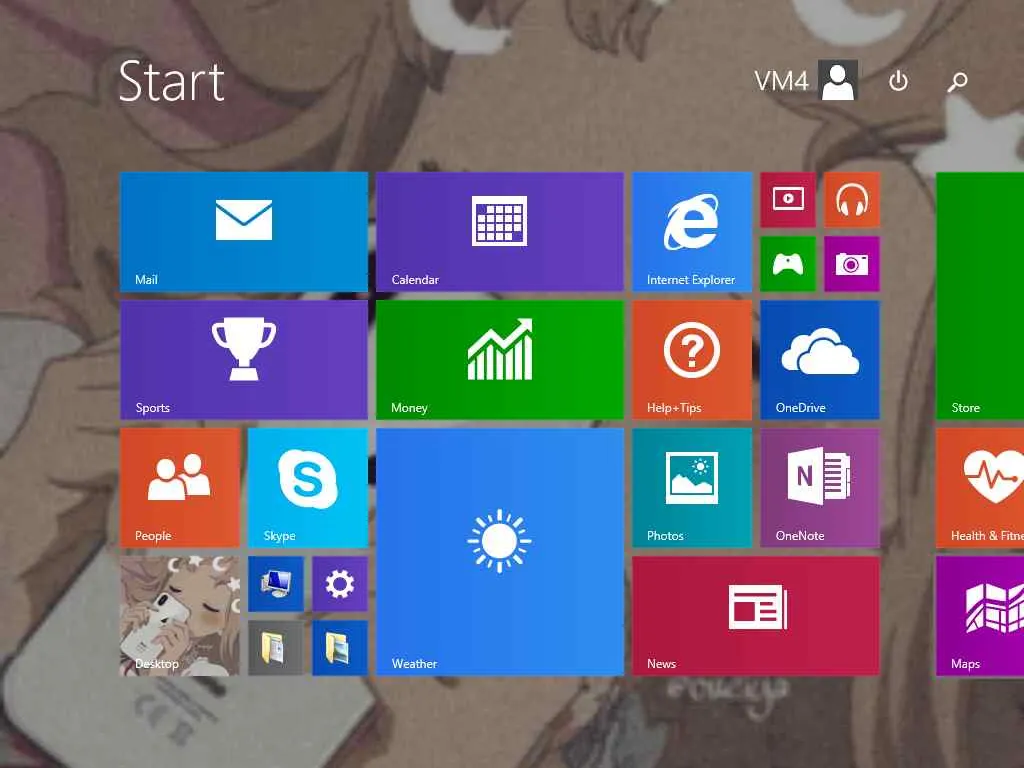Open the People tile
Viewport: 1024px width, 768px height.
pyautogui.click(x=180, y=487)
